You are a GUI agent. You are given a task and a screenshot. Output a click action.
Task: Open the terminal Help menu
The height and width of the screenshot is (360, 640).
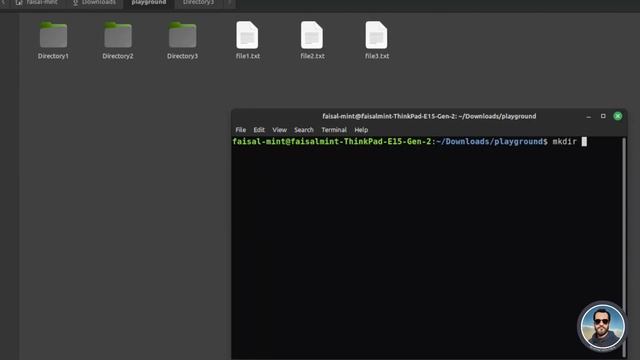(x=361, y=130)
